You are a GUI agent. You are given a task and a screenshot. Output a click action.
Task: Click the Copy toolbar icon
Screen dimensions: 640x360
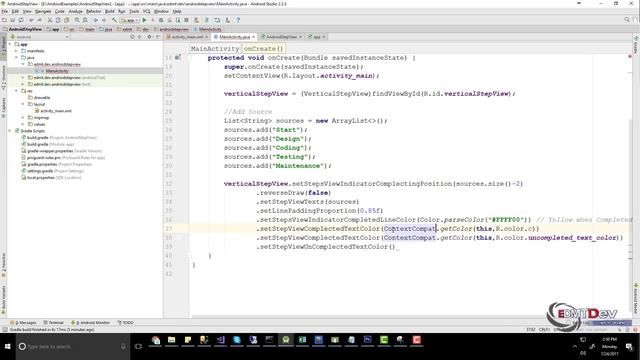click(58, 20)
